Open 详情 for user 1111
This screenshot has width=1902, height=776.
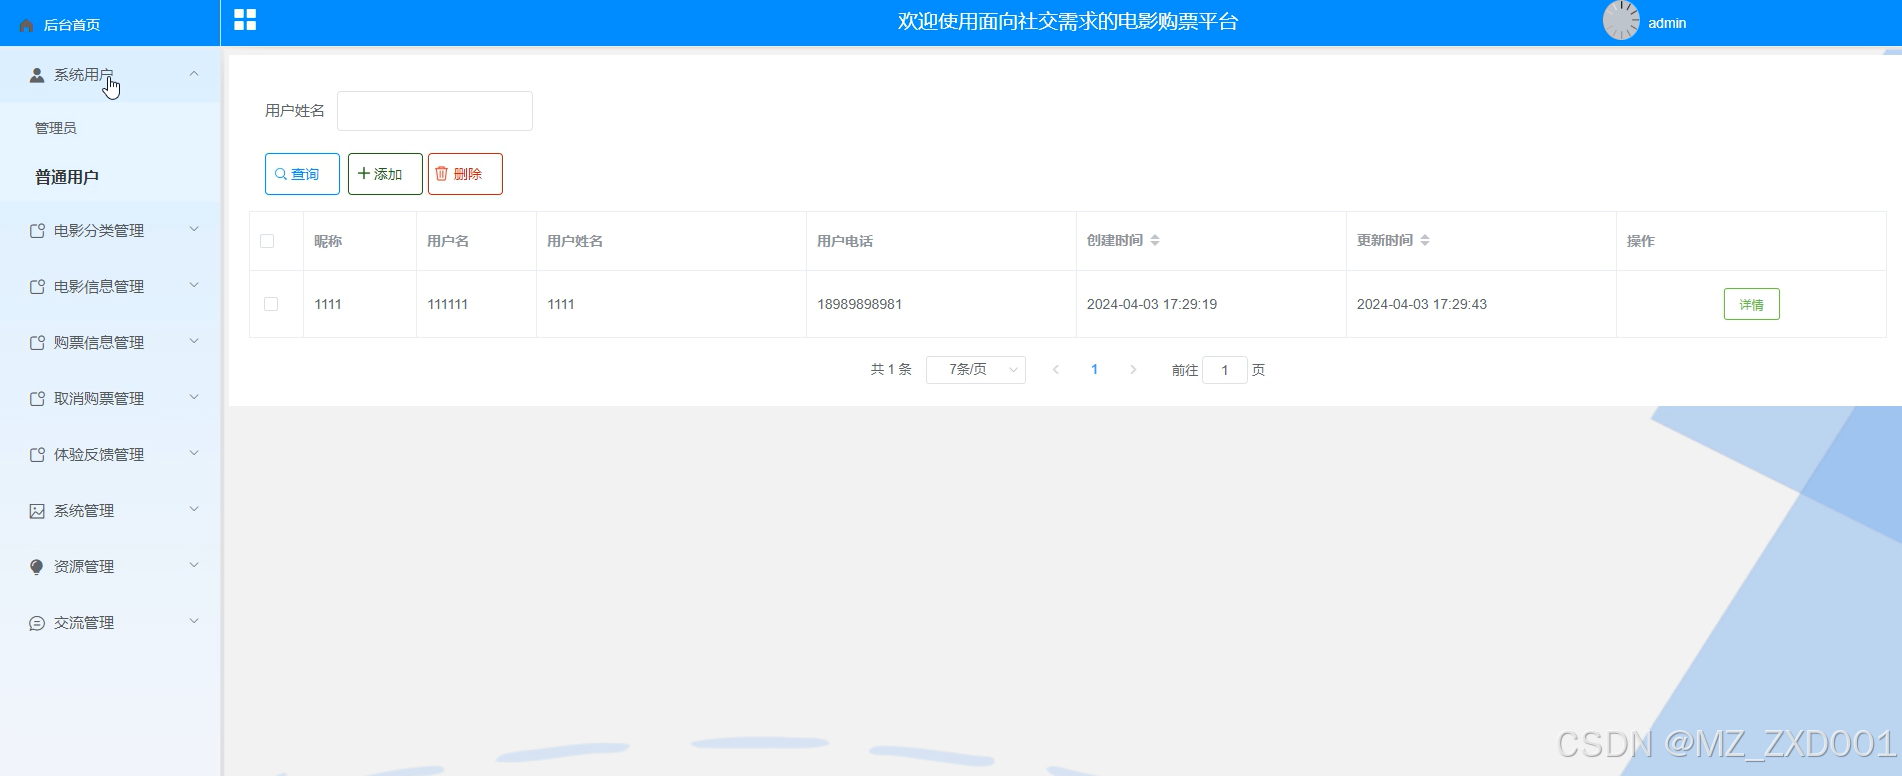coord(1752,304)
